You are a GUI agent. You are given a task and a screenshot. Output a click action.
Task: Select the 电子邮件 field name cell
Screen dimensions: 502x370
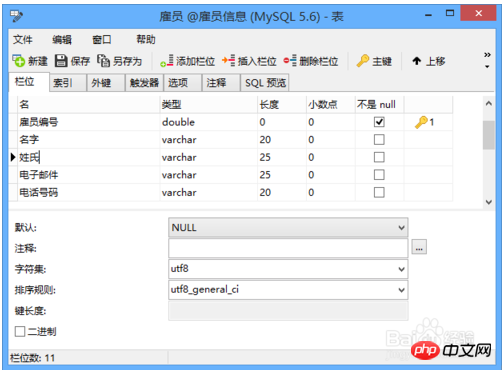[x=88, y=175]
